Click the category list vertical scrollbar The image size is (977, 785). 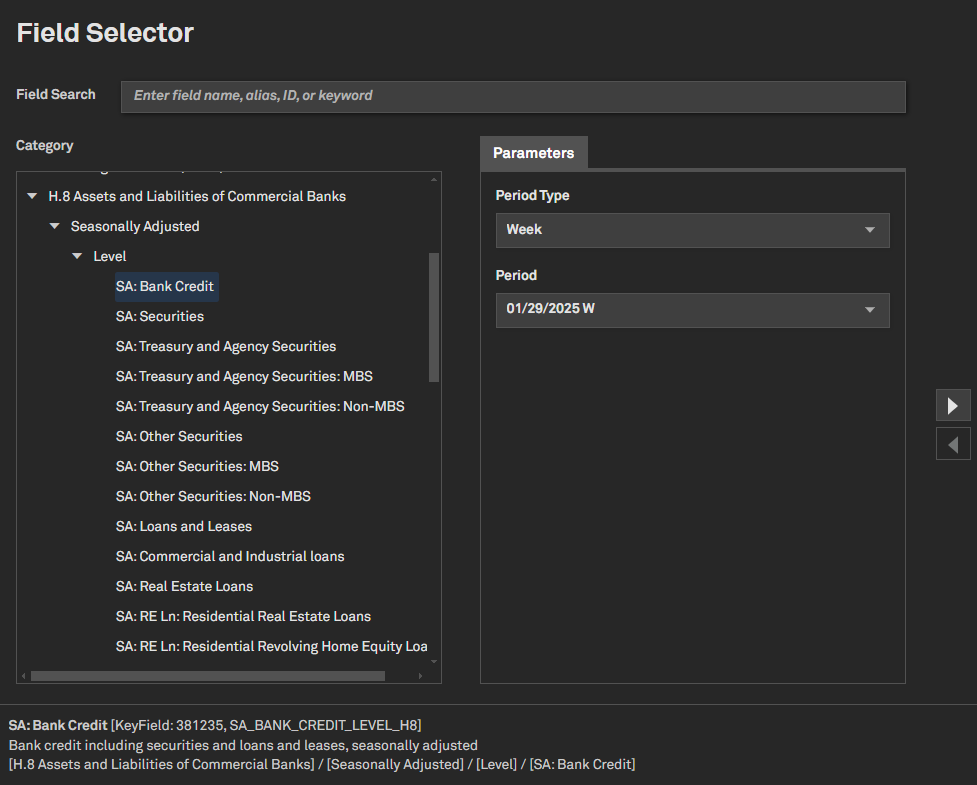434,316
